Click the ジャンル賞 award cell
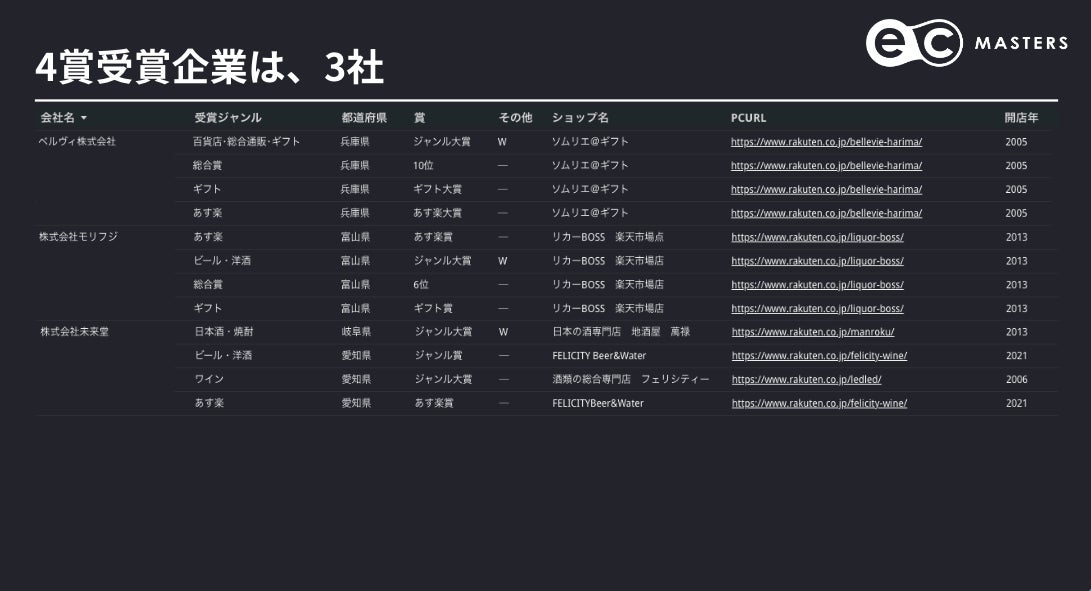1091x591 pixels. coord(438,356)
